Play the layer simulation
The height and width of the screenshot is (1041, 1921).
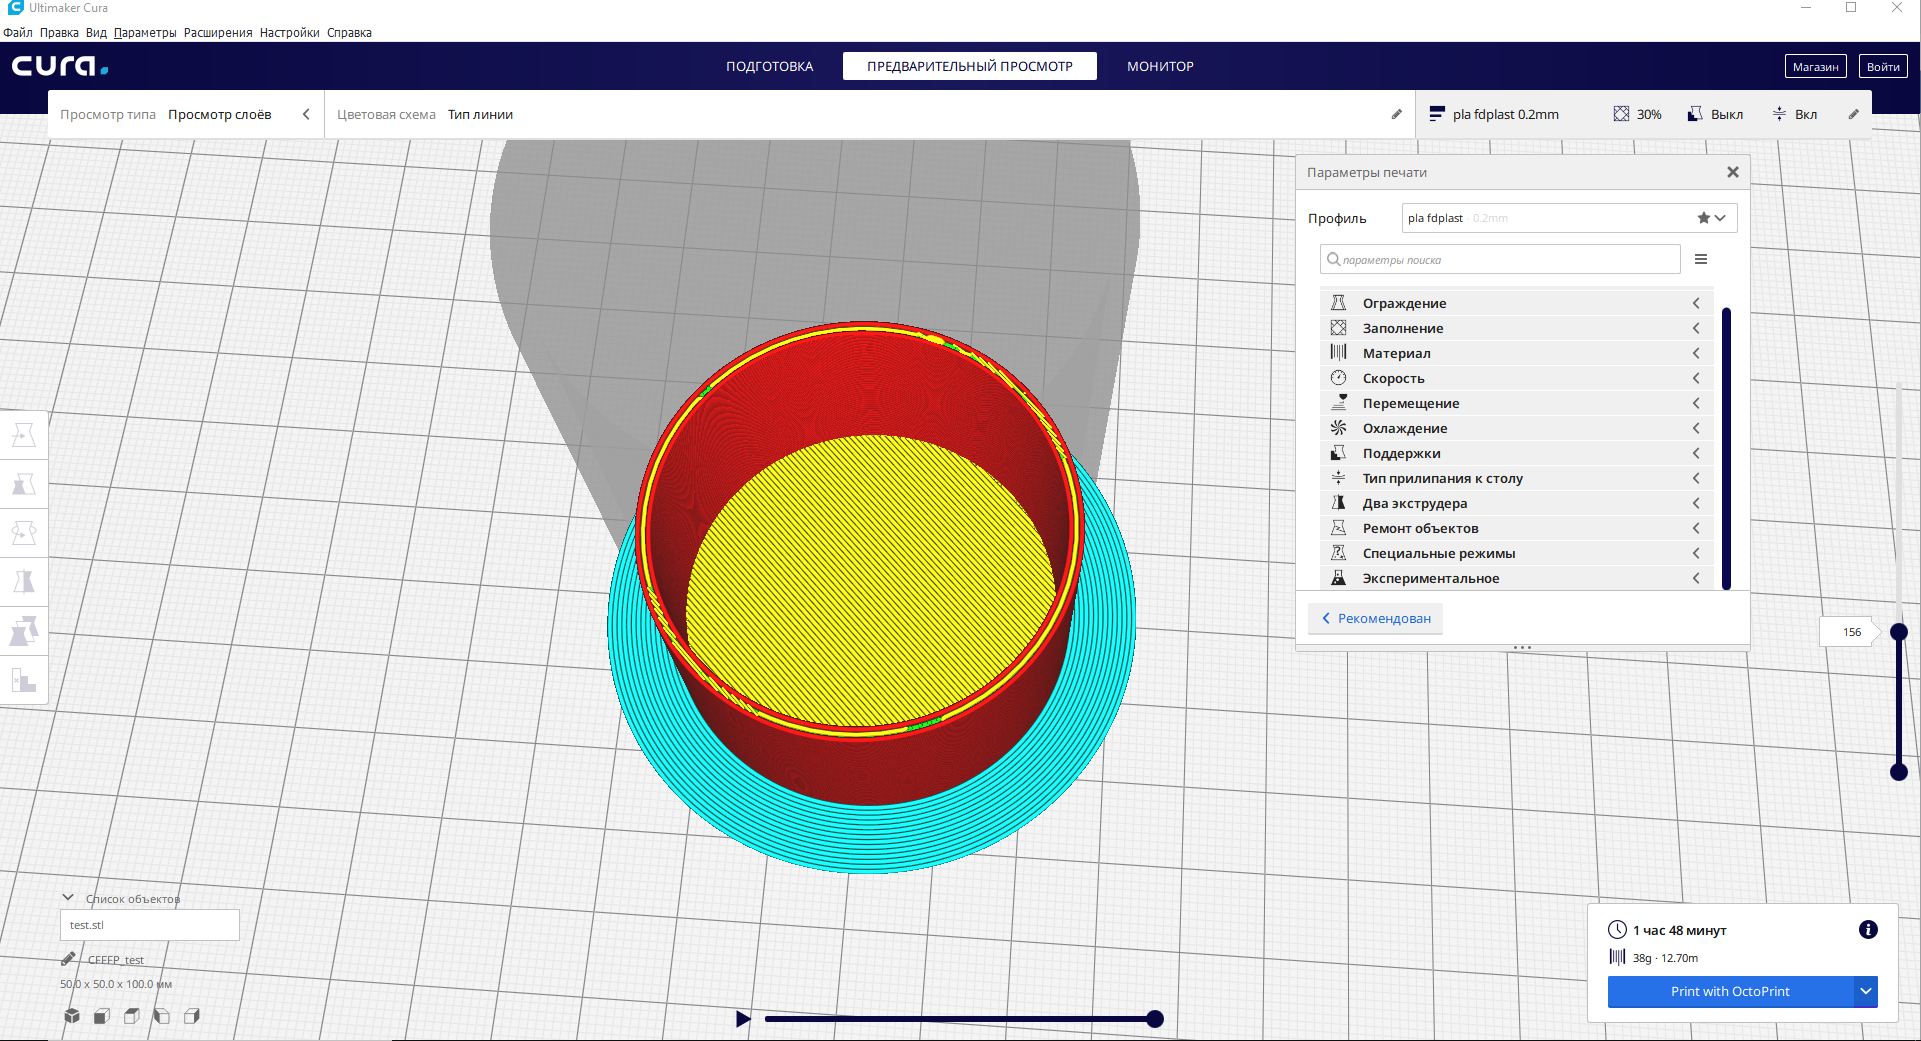point(743,1019)
